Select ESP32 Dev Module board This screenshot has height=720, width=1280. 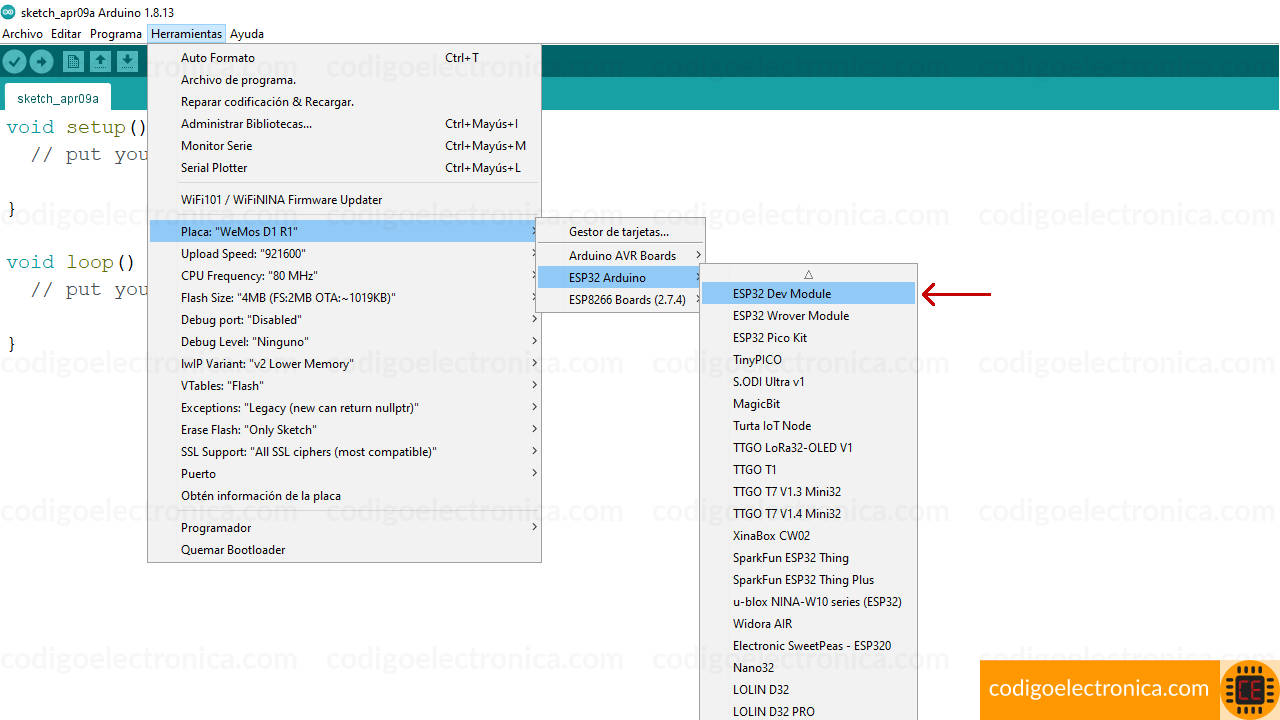(808, 294)
